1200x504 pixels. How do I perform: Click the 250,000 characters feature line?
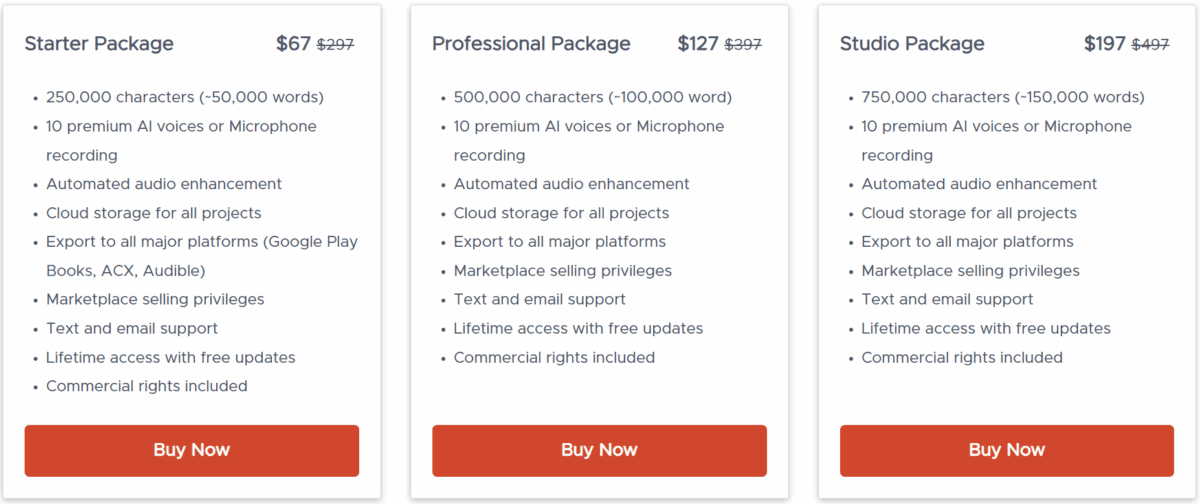[184, 98]
